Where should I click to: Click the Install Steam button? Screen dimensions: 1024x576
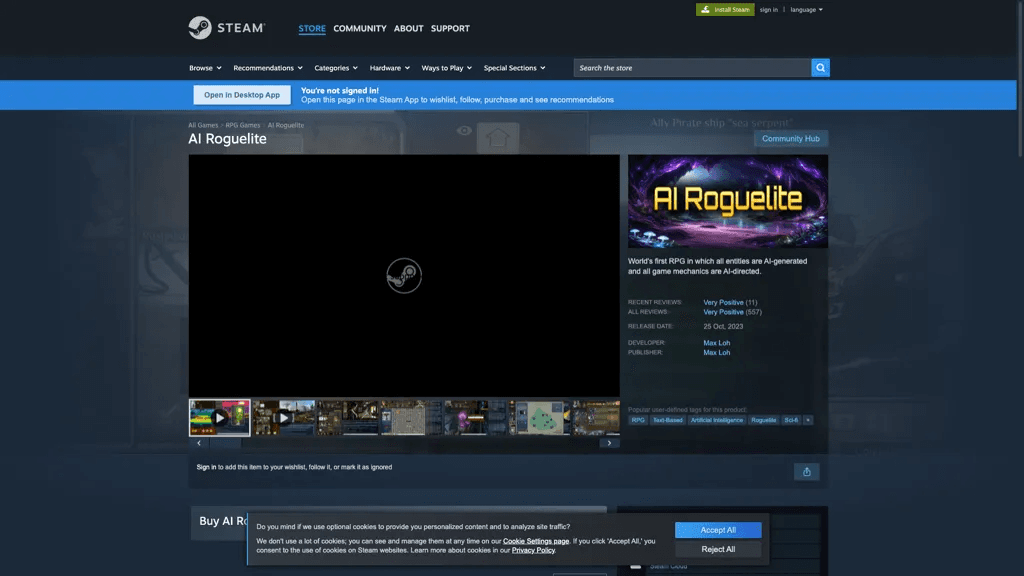click(x=725, y=10)
